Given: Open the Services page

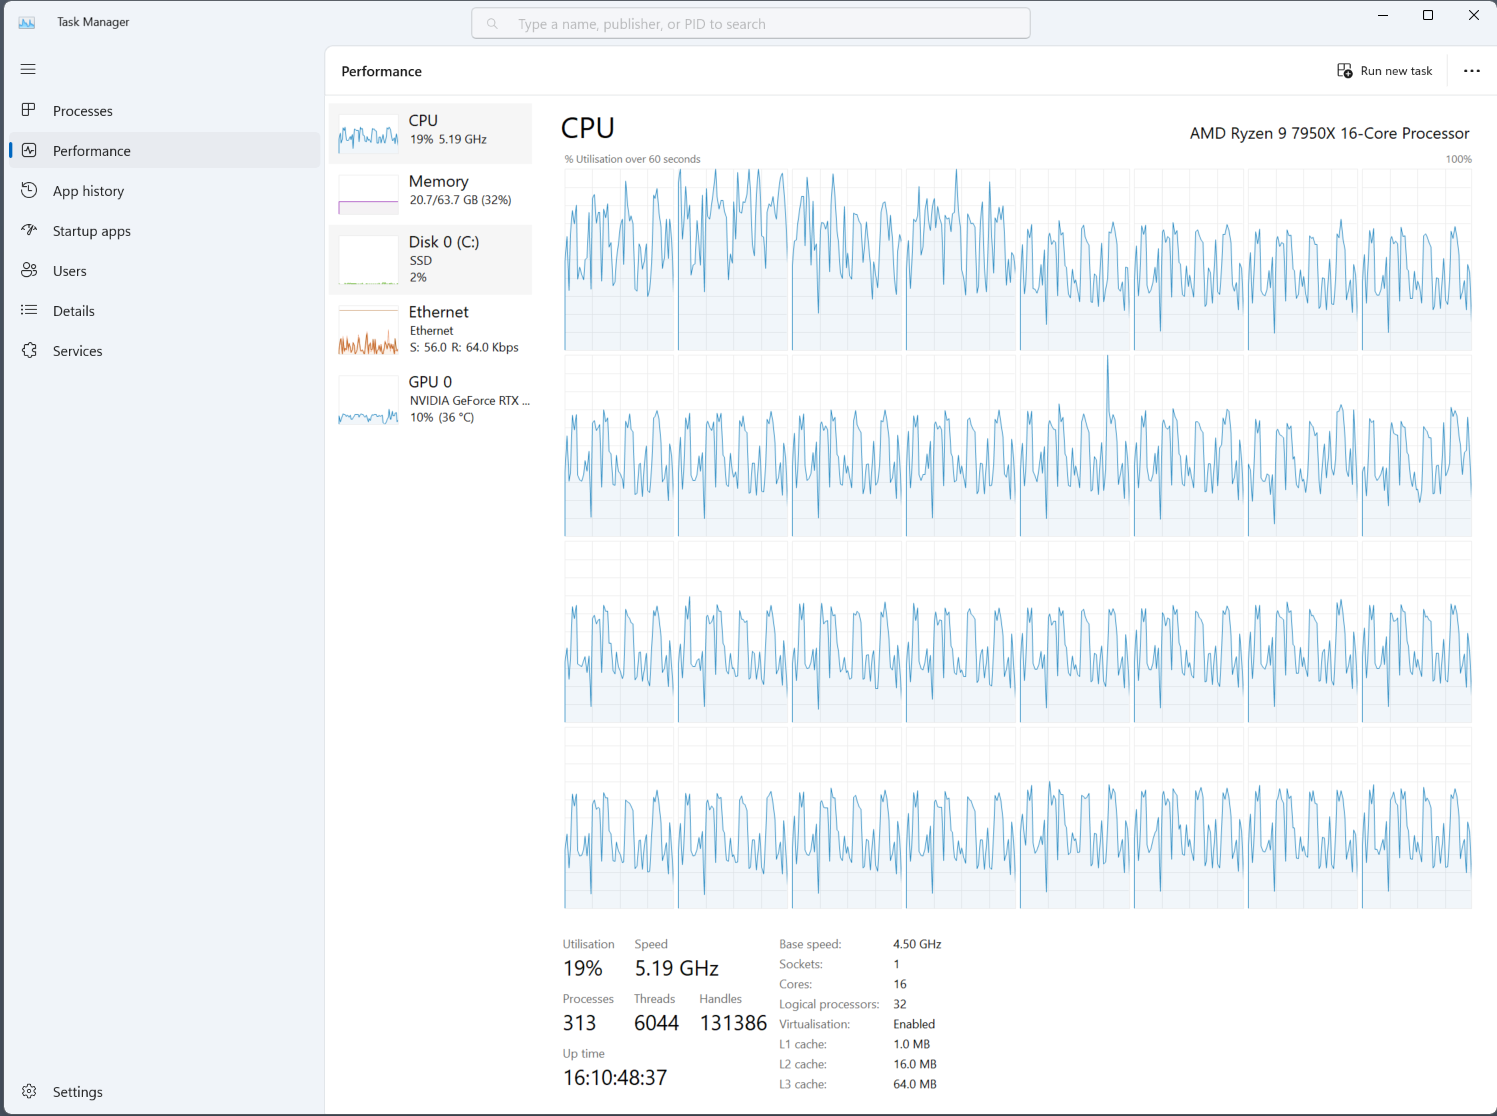Looking at the screenshot, I should [77, 350].
